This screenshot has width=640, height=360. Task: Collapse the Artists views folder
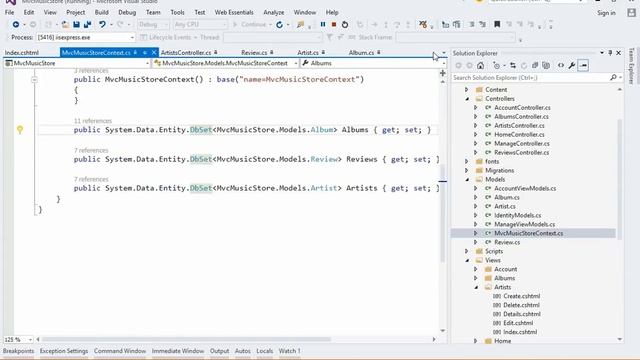click(476, 287)
